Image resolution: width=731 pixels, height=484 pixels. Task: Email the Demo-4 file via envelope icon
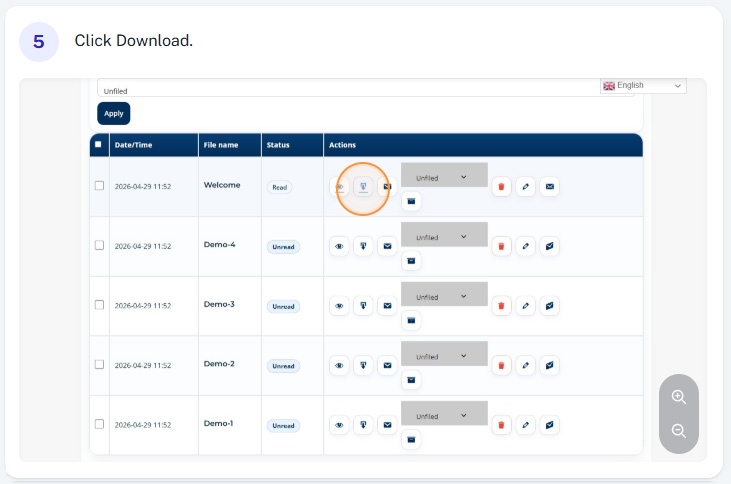coord(387,246)
